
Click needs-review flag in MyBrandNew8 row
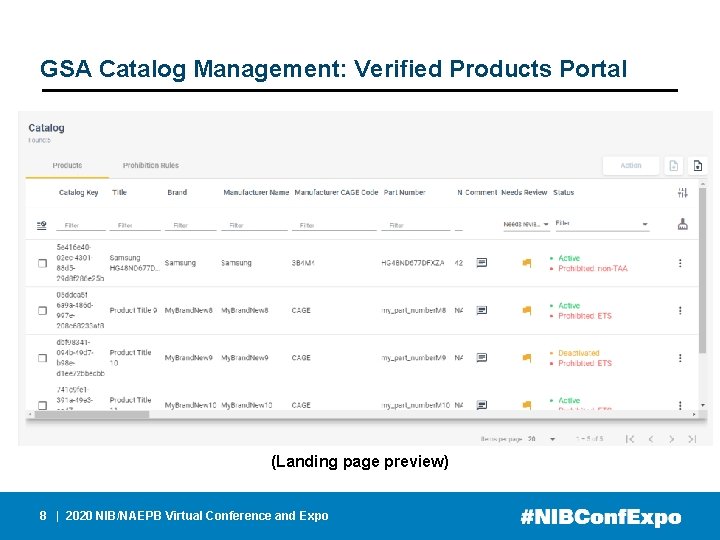coord(527,310)
